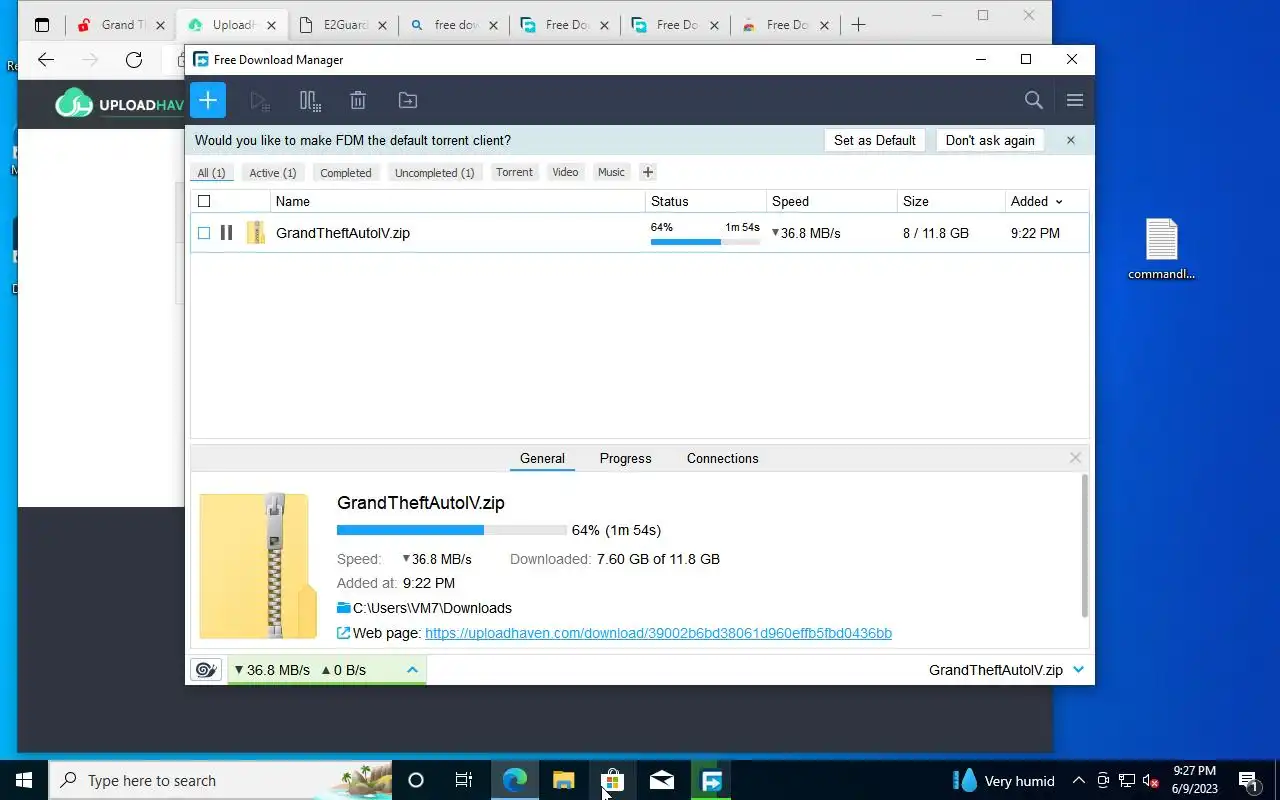Click the zip file icon in download row
This screenshot has width=1280, height=800.
[x=256, y=233]
